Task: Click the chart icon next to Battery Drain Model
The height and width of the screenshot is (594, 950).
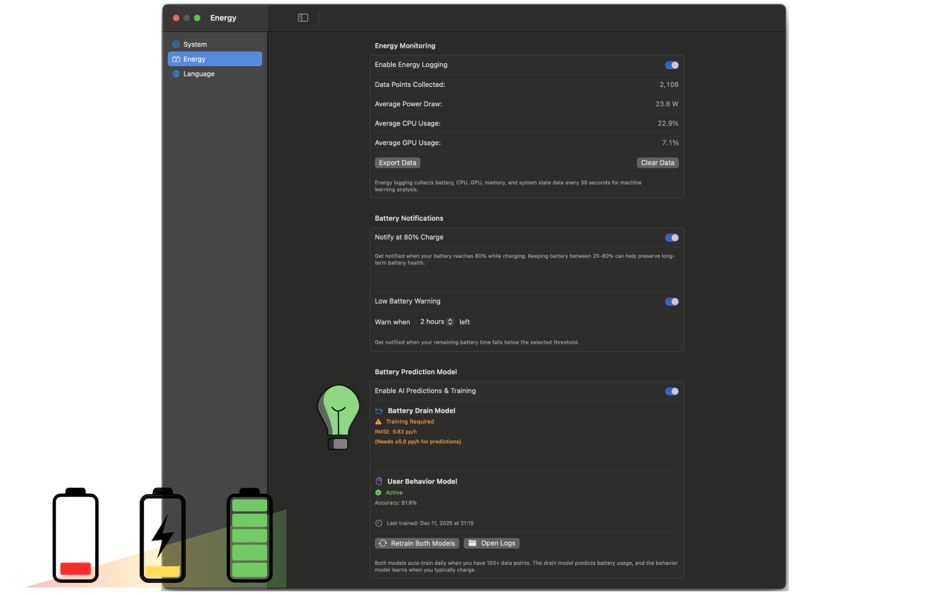Action: [378, 410]
